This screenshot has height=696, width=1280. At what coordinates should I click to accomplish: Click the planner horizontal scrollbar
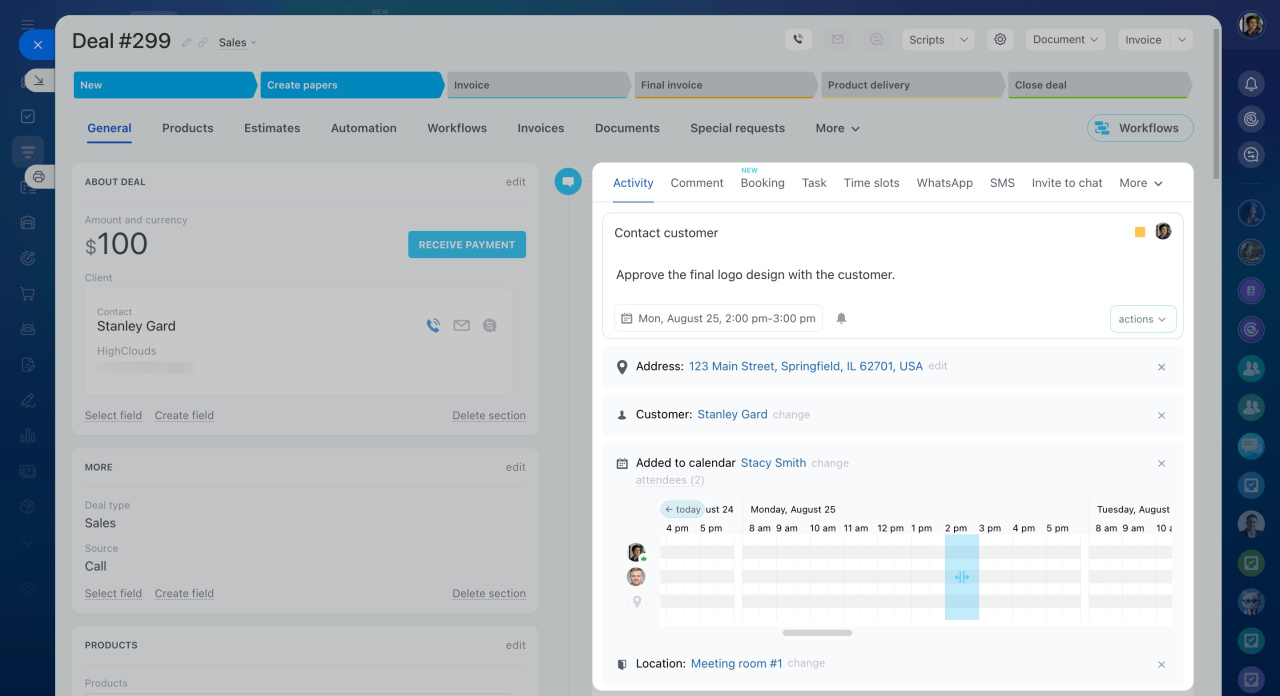tap(817, 633)
